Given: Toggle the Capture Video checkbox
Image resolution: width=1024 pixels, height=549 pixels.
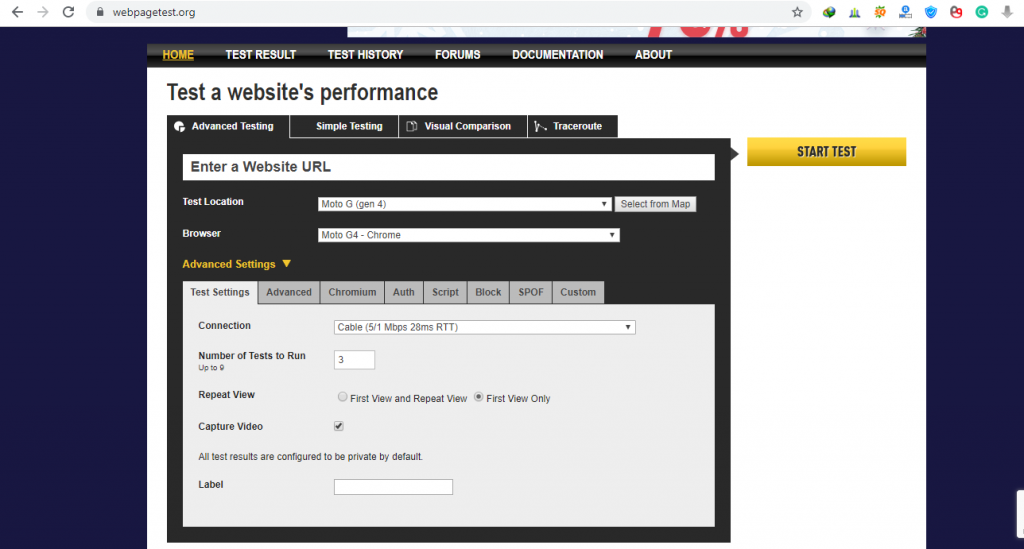Looking at the screenshot, I should [x=338, y=426].
